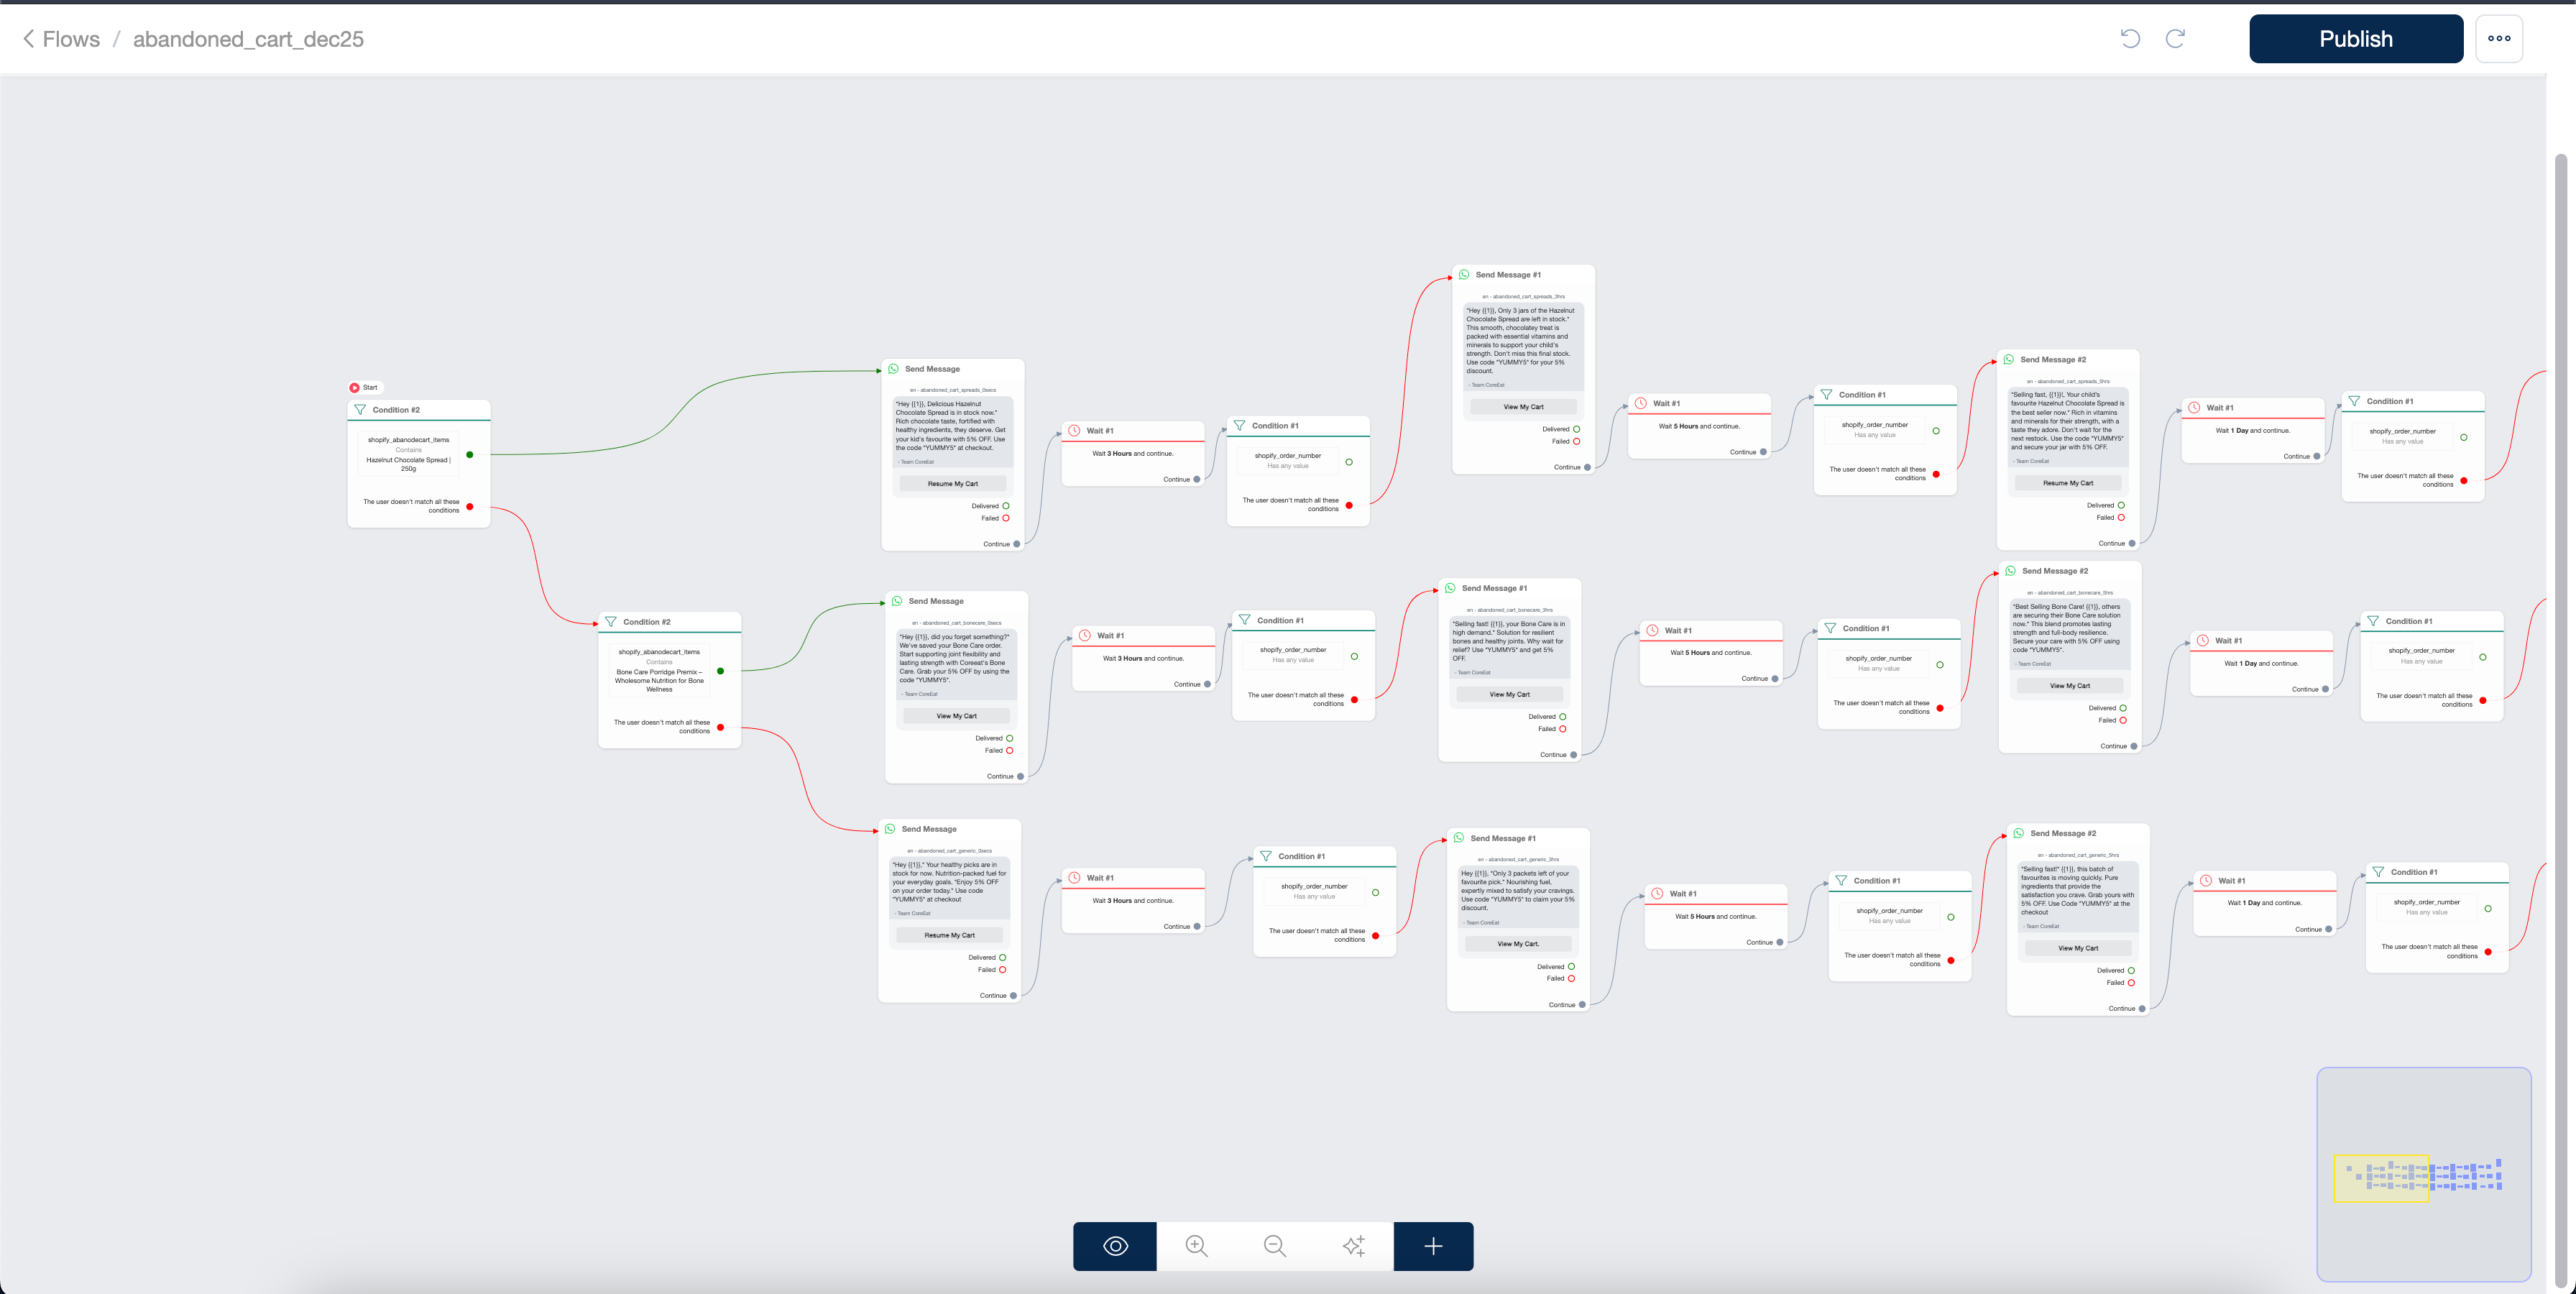Image resolution: width=2576 pixels, height=1294 pixels.
Task: Click Resume My Cart in first Send Message
Action: click(952, 484)
